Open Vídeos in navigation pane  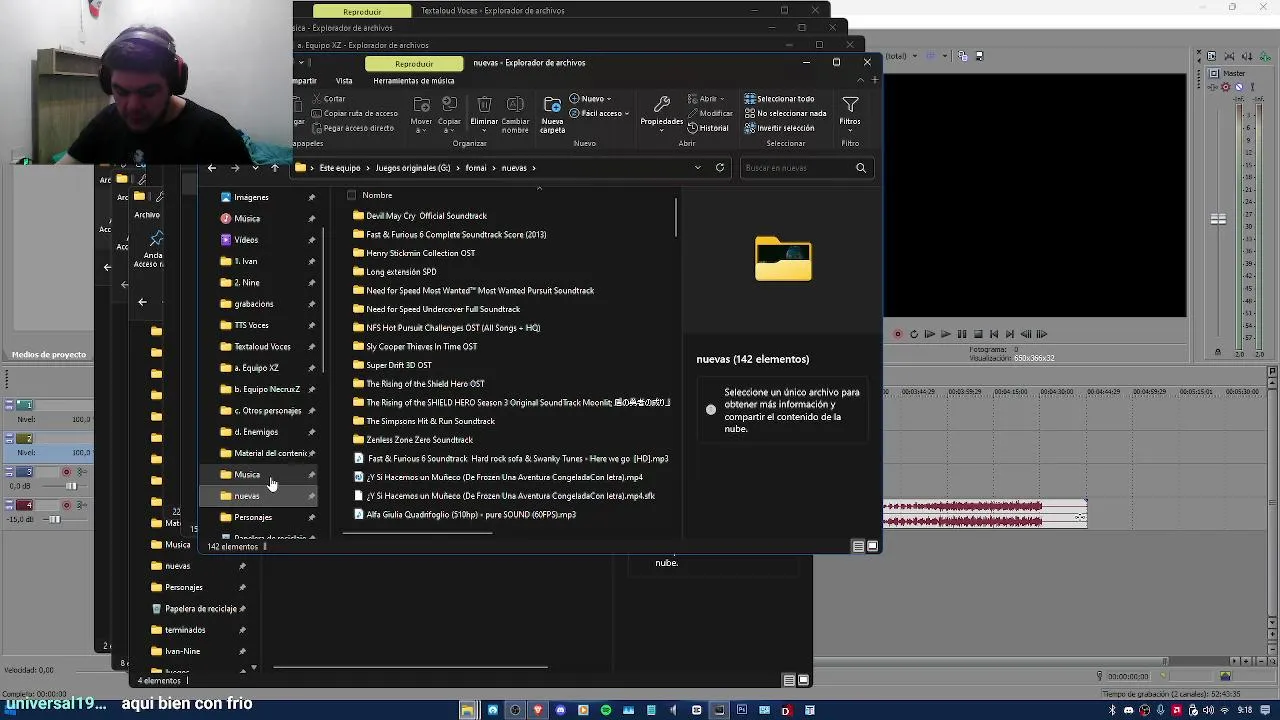(x=246, y=240)
